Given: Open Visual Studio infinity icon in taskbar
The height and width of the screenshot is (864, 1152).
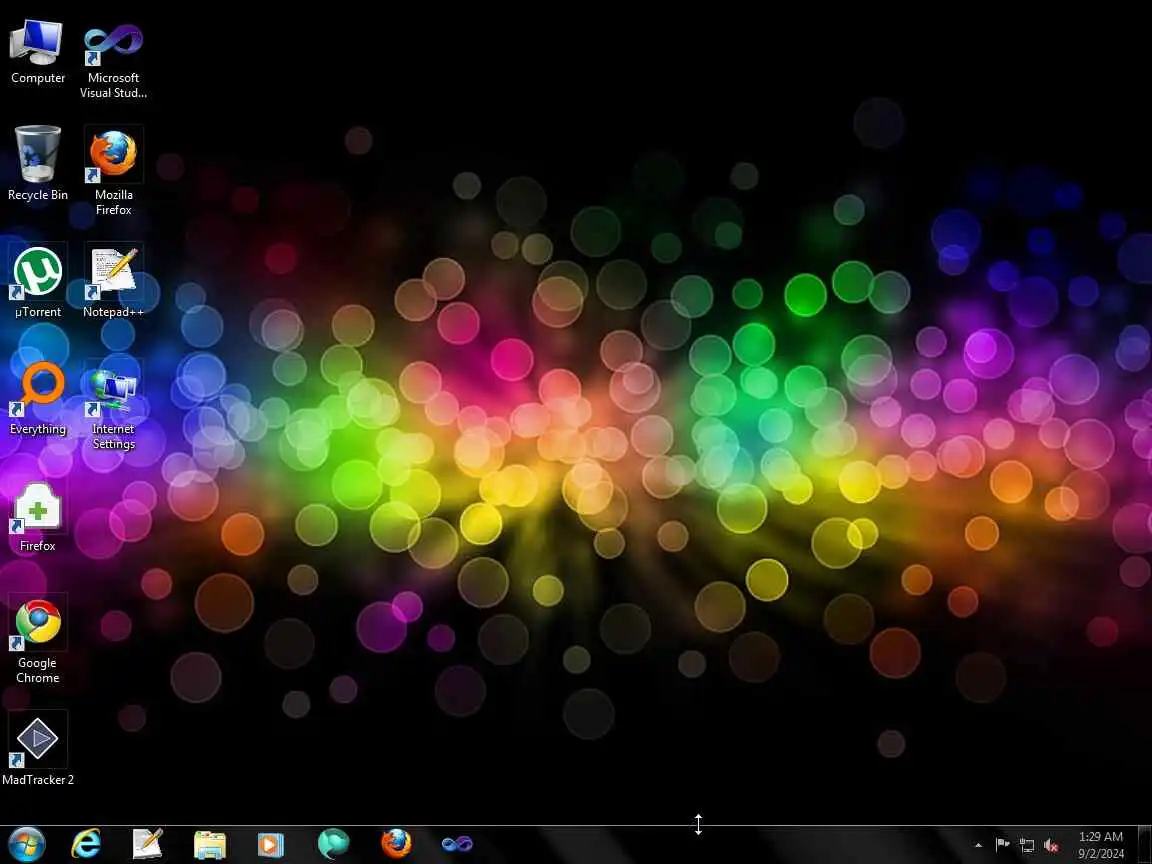Looking at the screenshot, I should (x=457, y=844).
